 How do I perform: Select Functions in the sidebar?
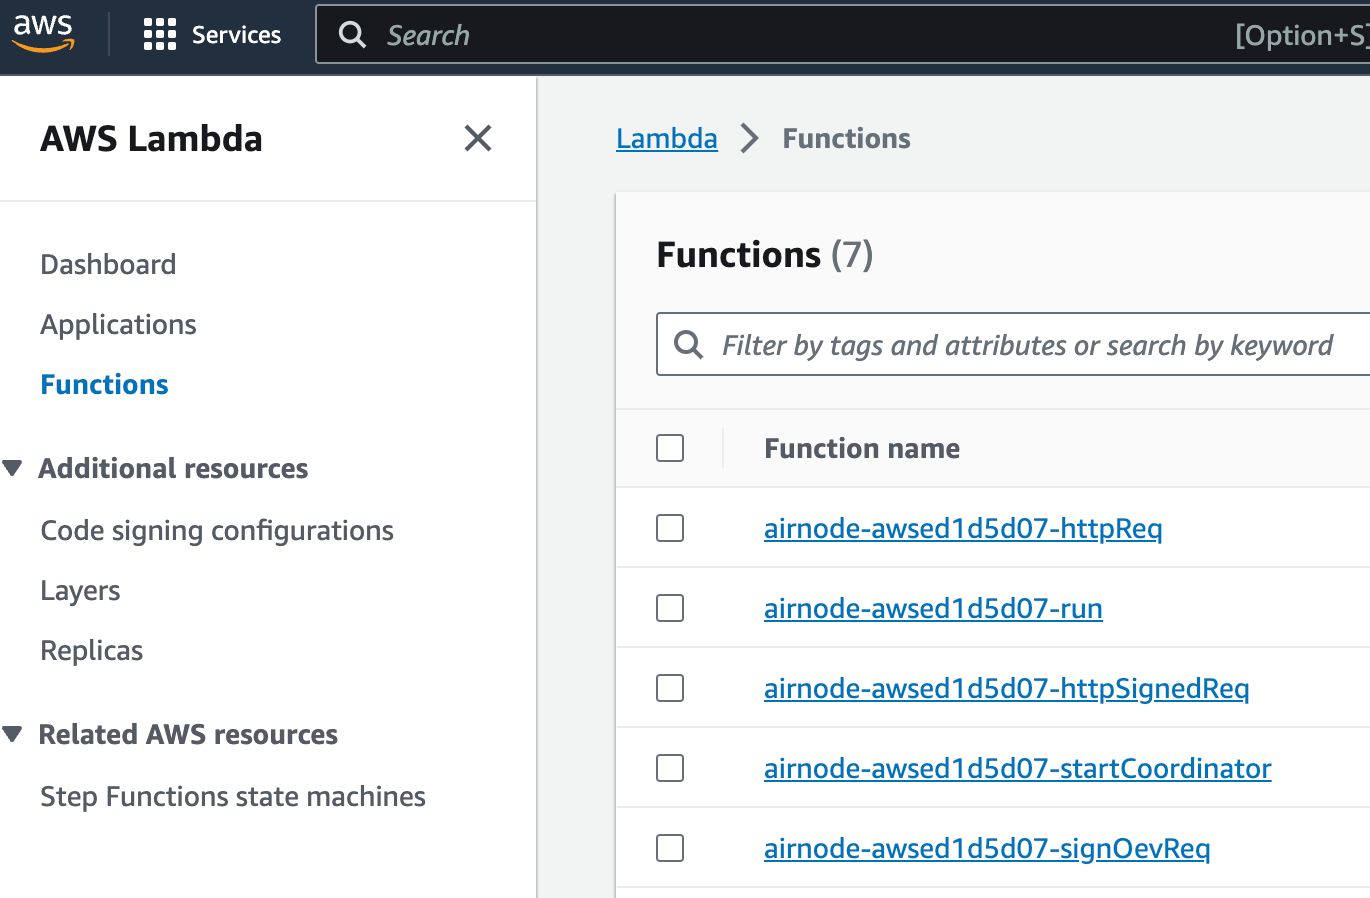104,384
